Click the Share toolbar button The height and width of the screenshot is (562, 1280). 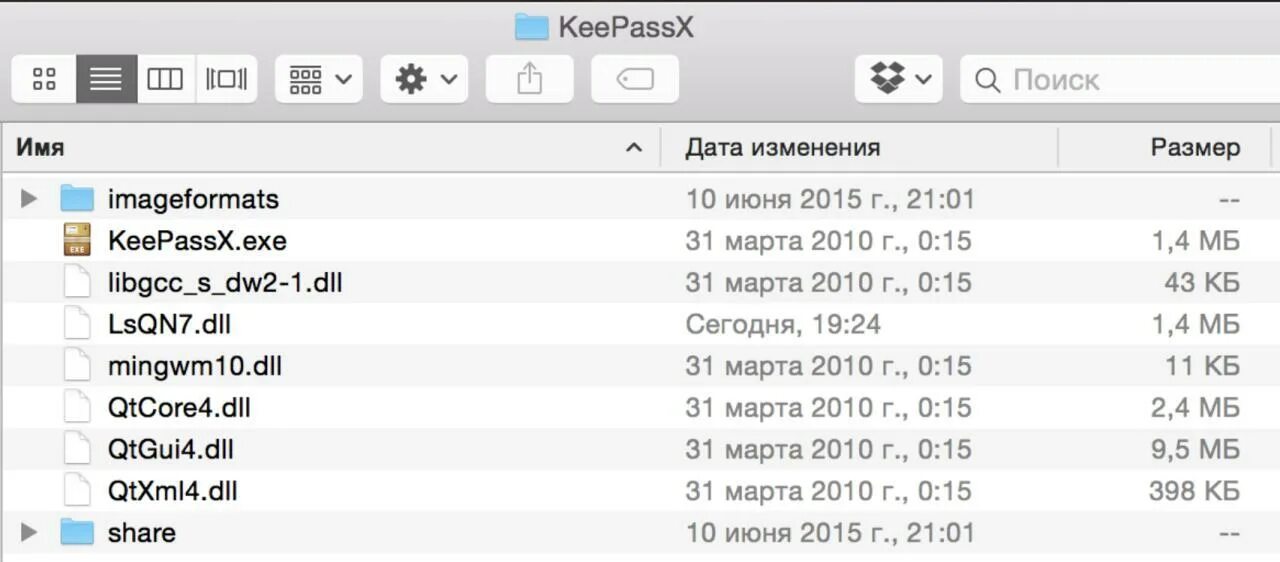529,79
